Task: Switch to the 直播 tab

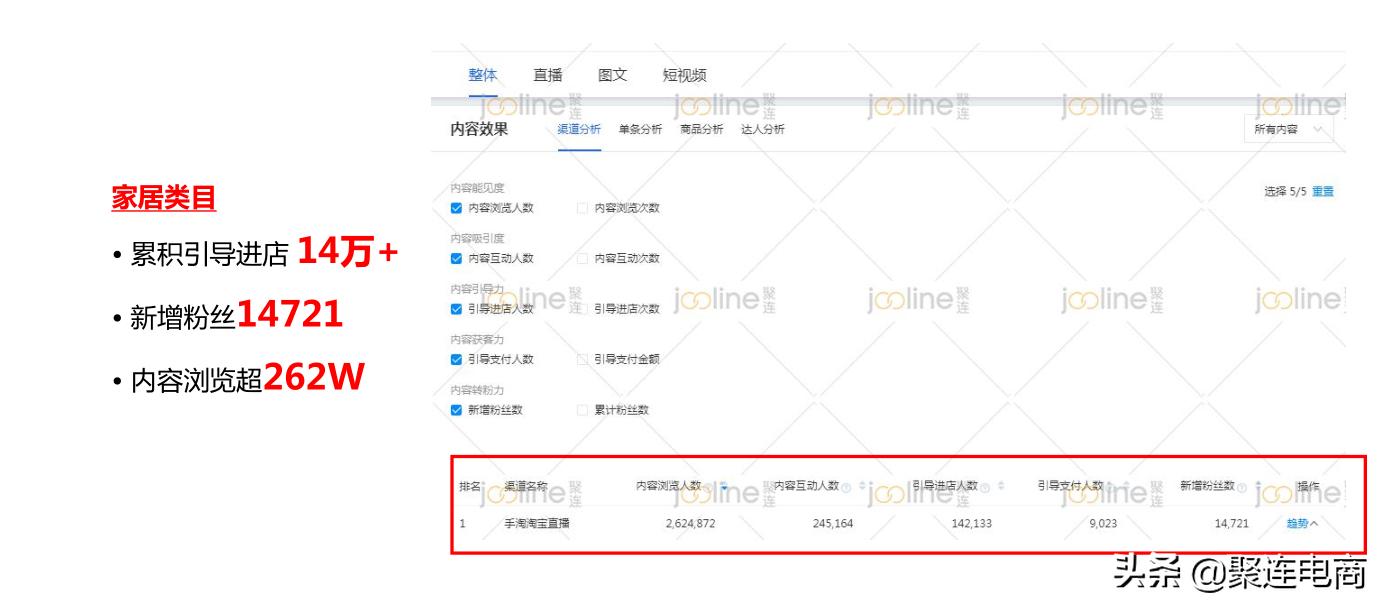Action: point(548,74)
